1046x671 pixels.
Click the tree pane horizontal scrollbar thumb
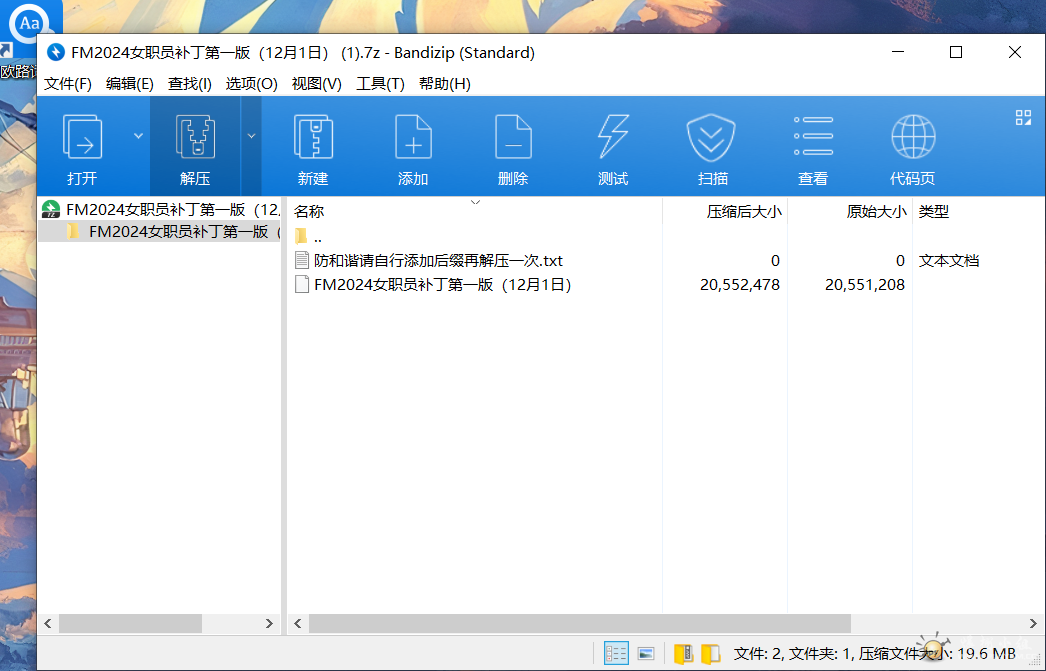[x=130, y=624]
